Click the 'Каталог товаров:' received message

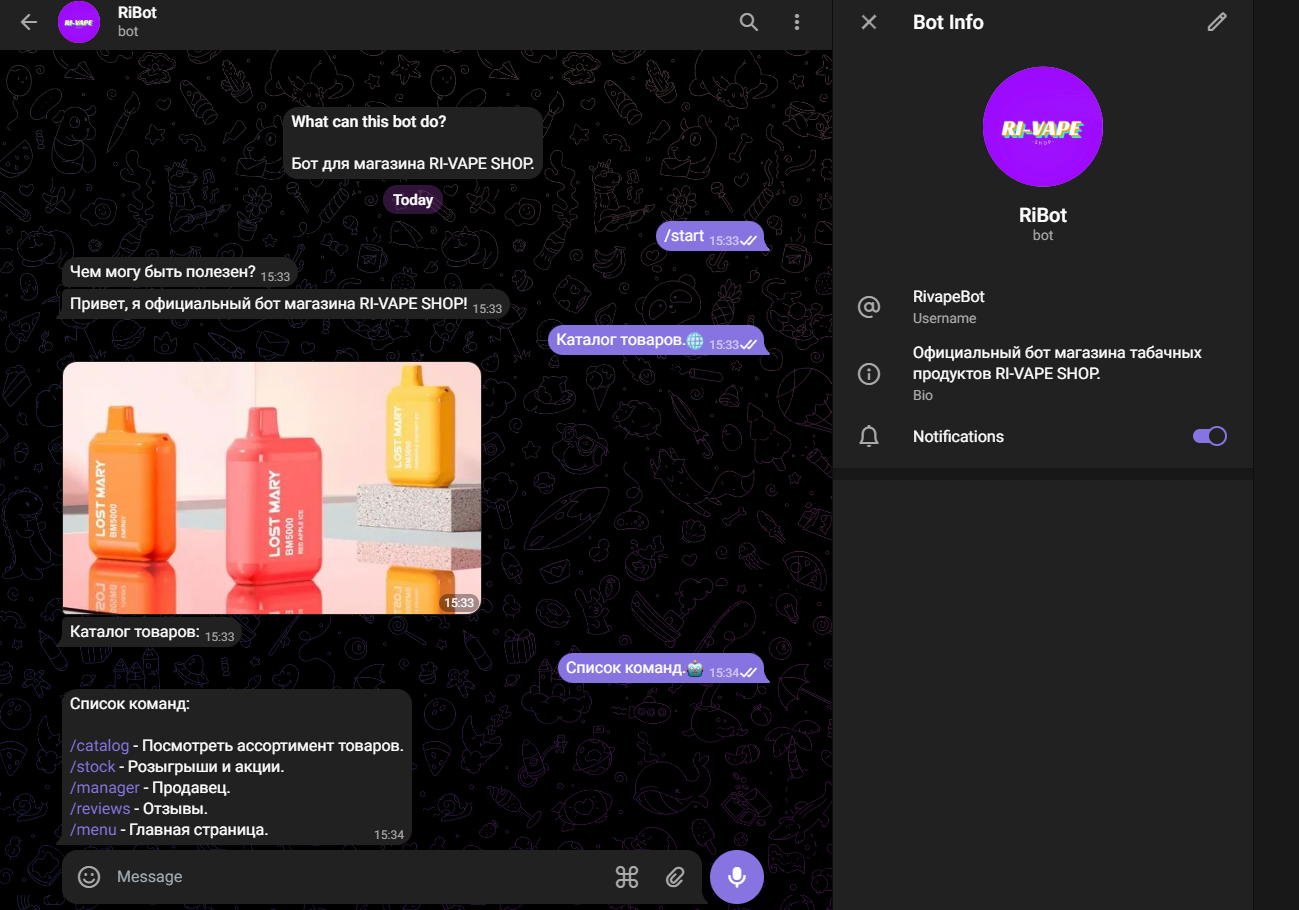pyautogui.click(x=152, y=633)
